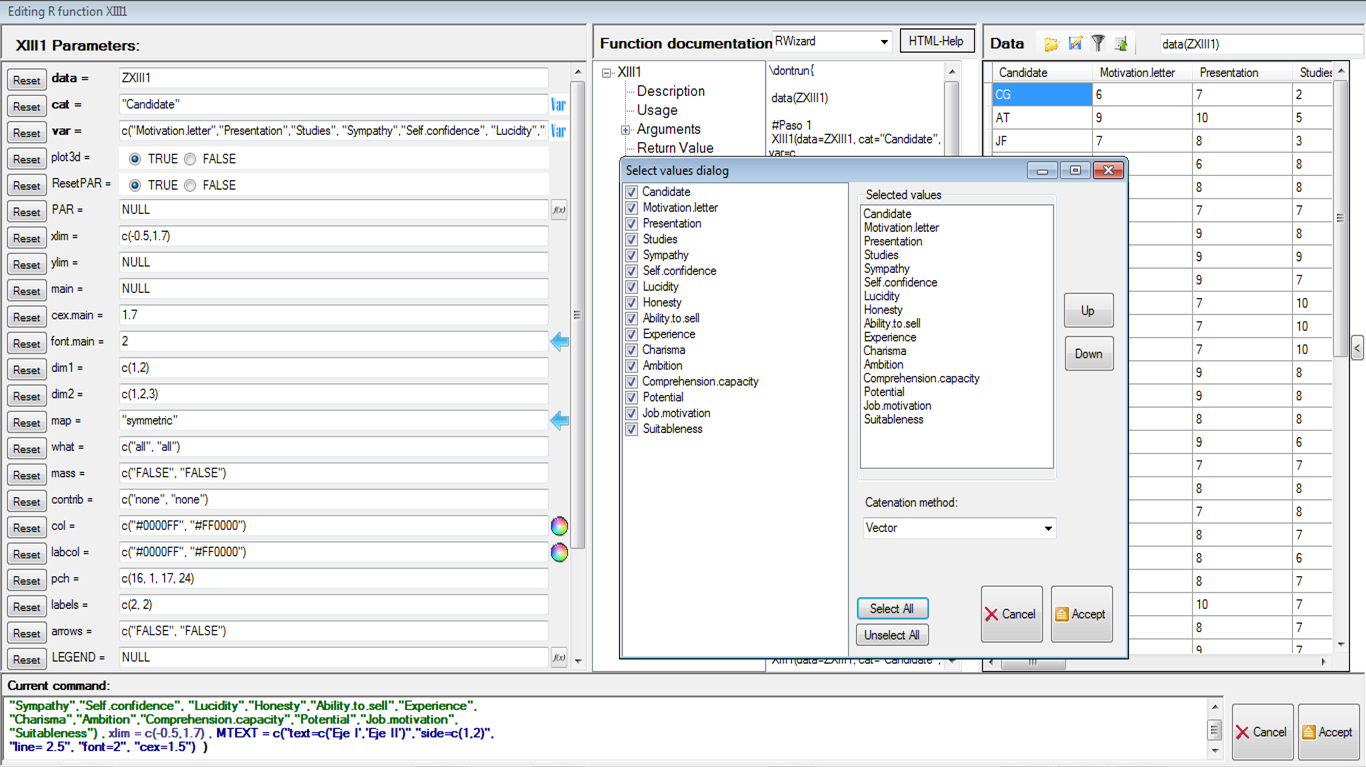This screenshot has height=767, width=1366.
Task: Move selected value Down
Action: pos(1088,354)
